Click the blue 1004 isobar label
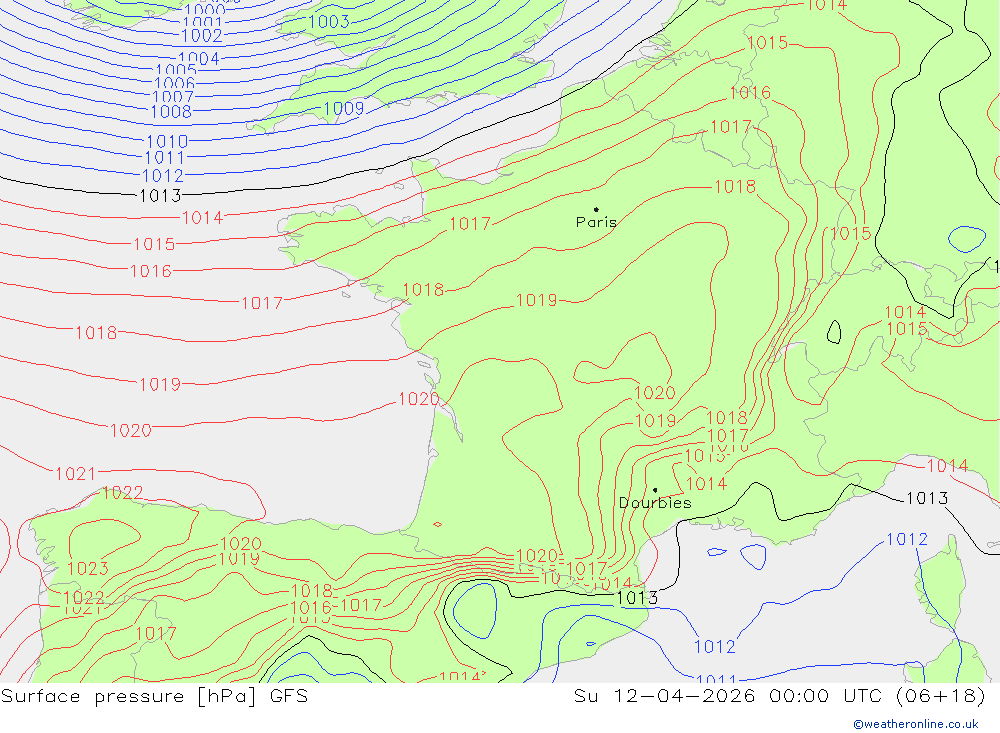Viewport: 1000px width, 733px height. tap(198, 59)
